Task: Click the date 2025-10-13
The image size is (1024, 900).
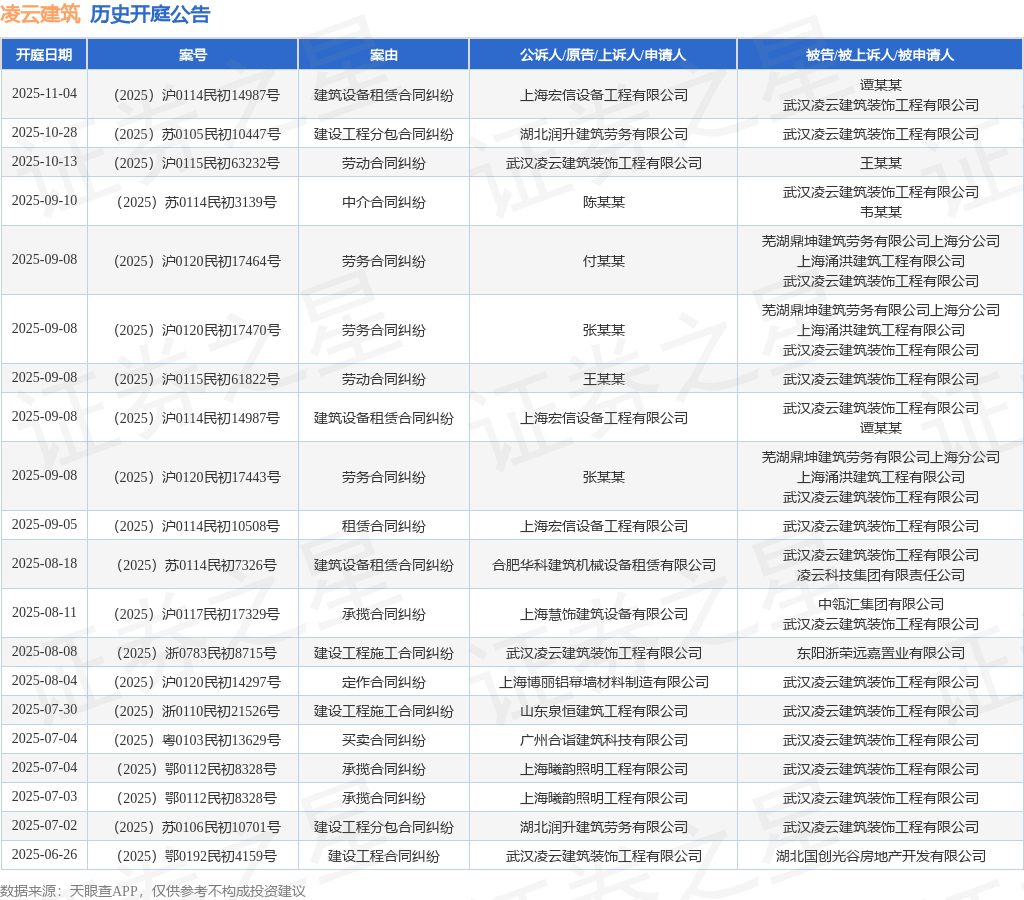Action: pos(44,161)
